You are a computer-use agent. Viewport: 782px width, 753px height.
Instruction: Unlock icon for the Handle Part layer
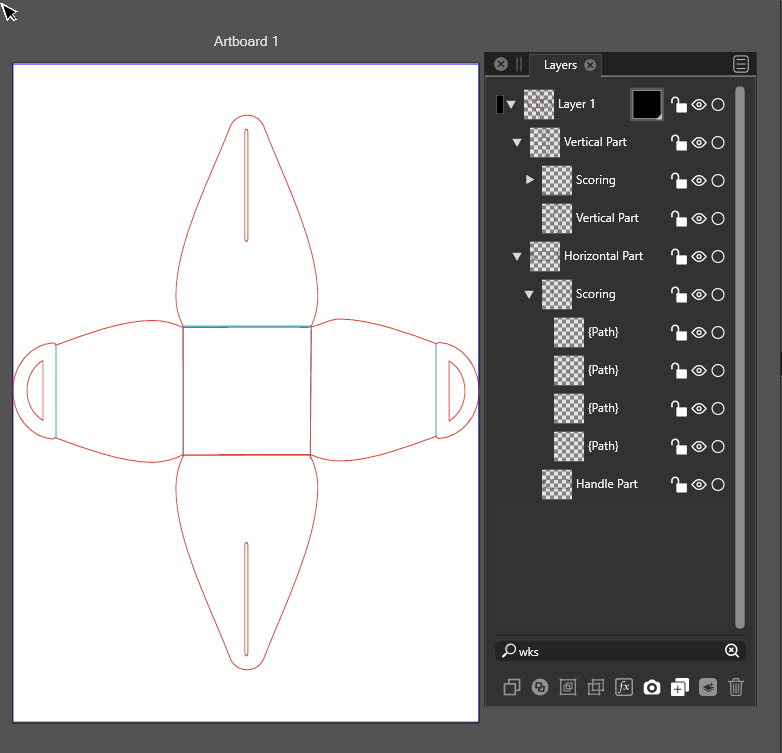click(678, 485)
